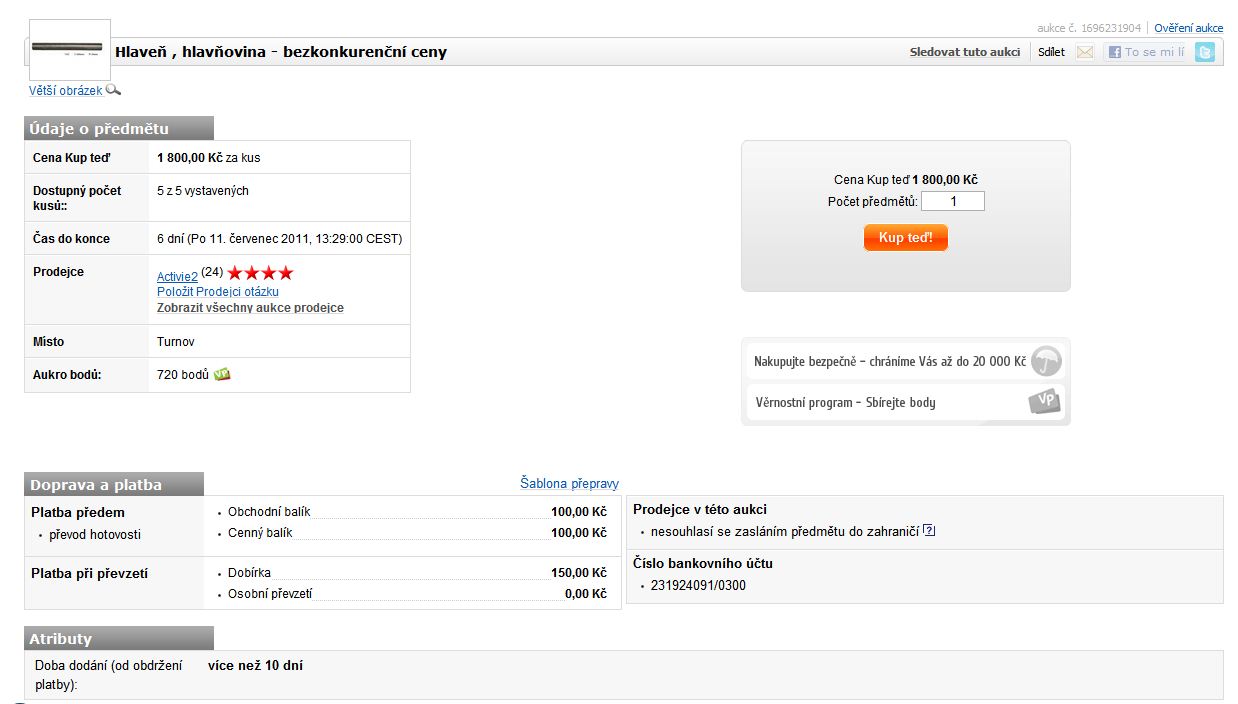Click the Twitter share icon
Viewport: 1238px width, 704px height.
tap(1205, 52)
